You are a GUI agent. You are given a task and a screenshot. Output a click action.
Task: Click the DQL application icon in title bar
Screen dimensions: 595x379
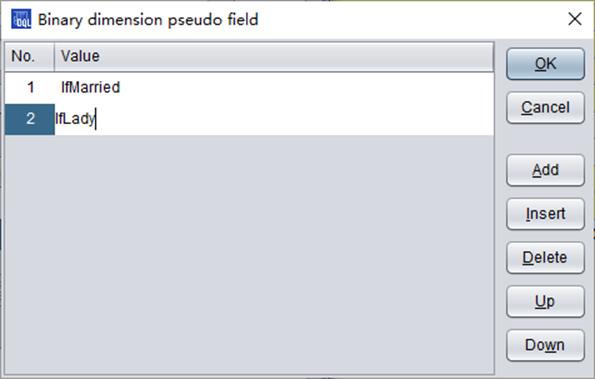(21, 19)
